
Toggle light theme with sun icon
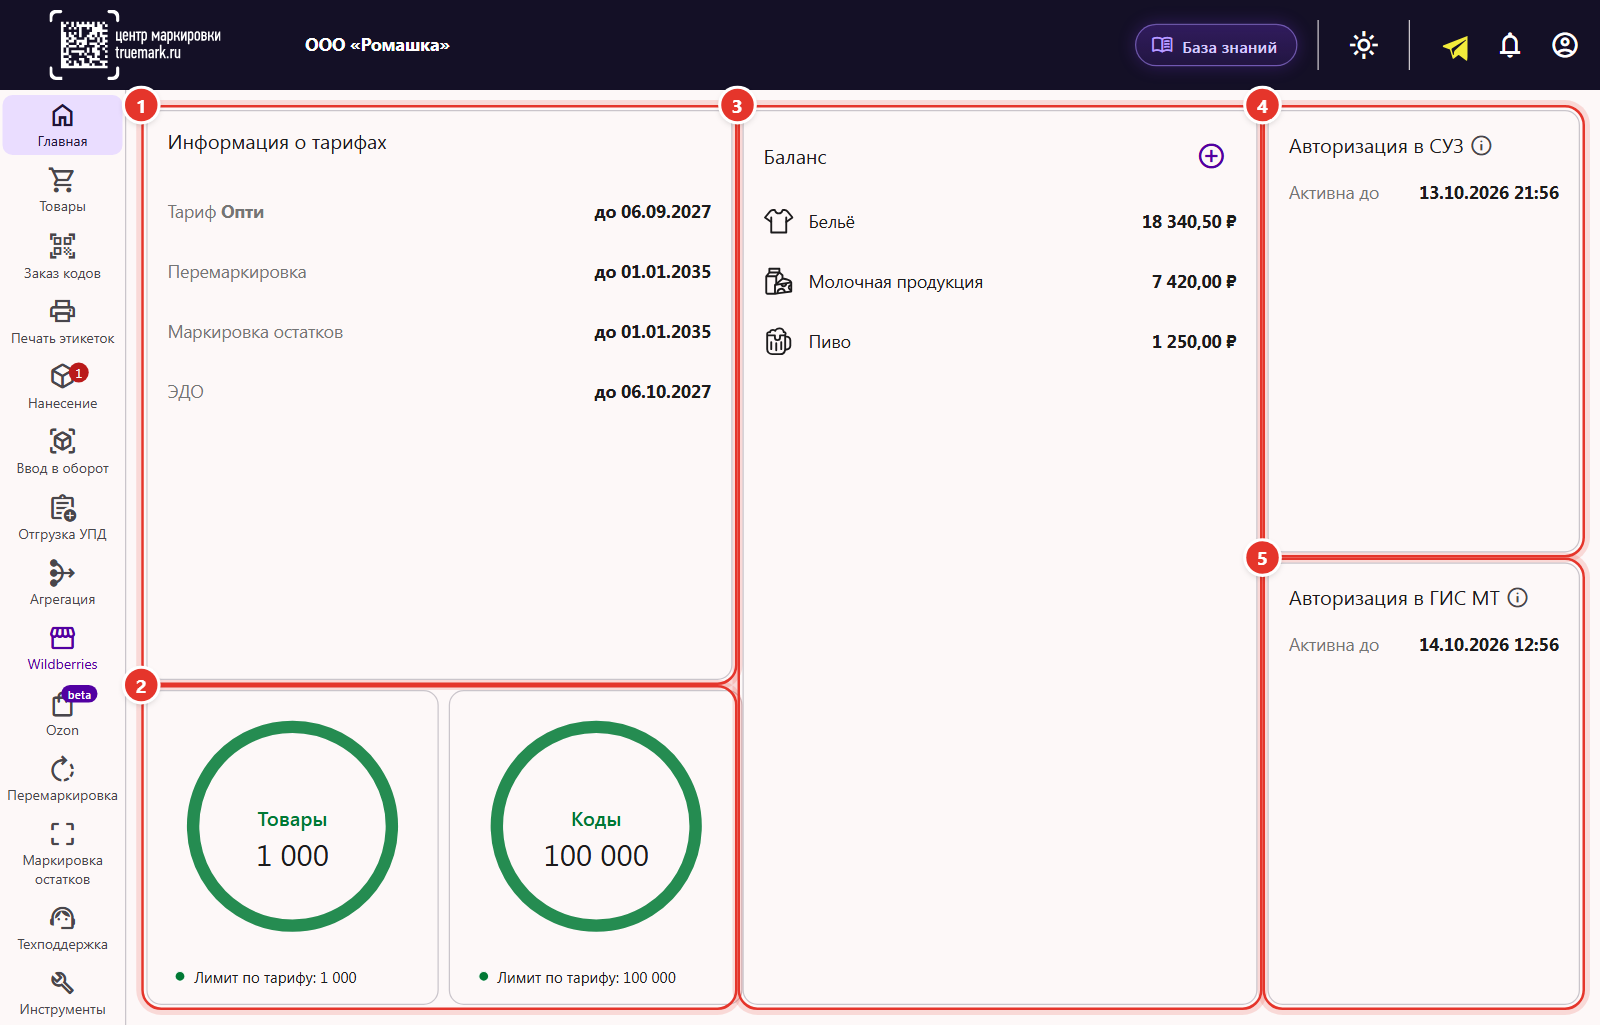tap(1364, 45)
